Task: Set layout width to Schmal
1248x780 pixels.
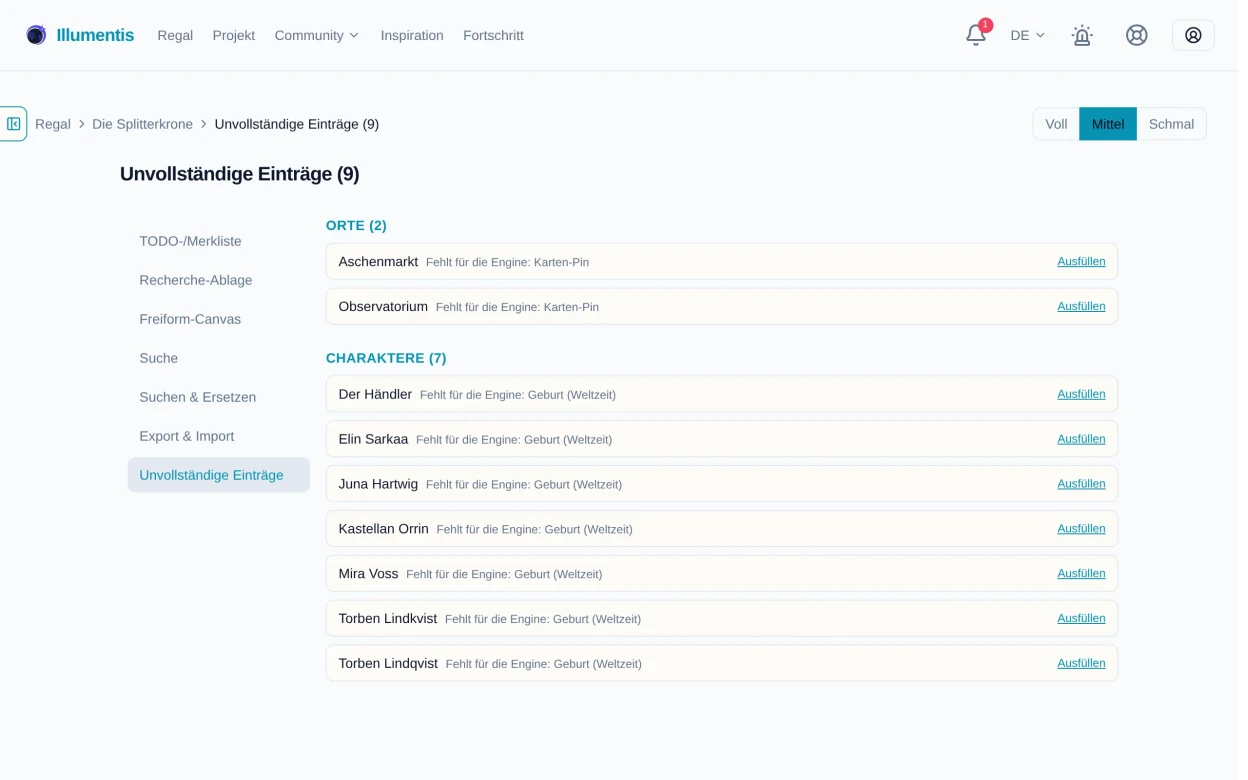Action: pyautogui.click(x=1171, y=124)
